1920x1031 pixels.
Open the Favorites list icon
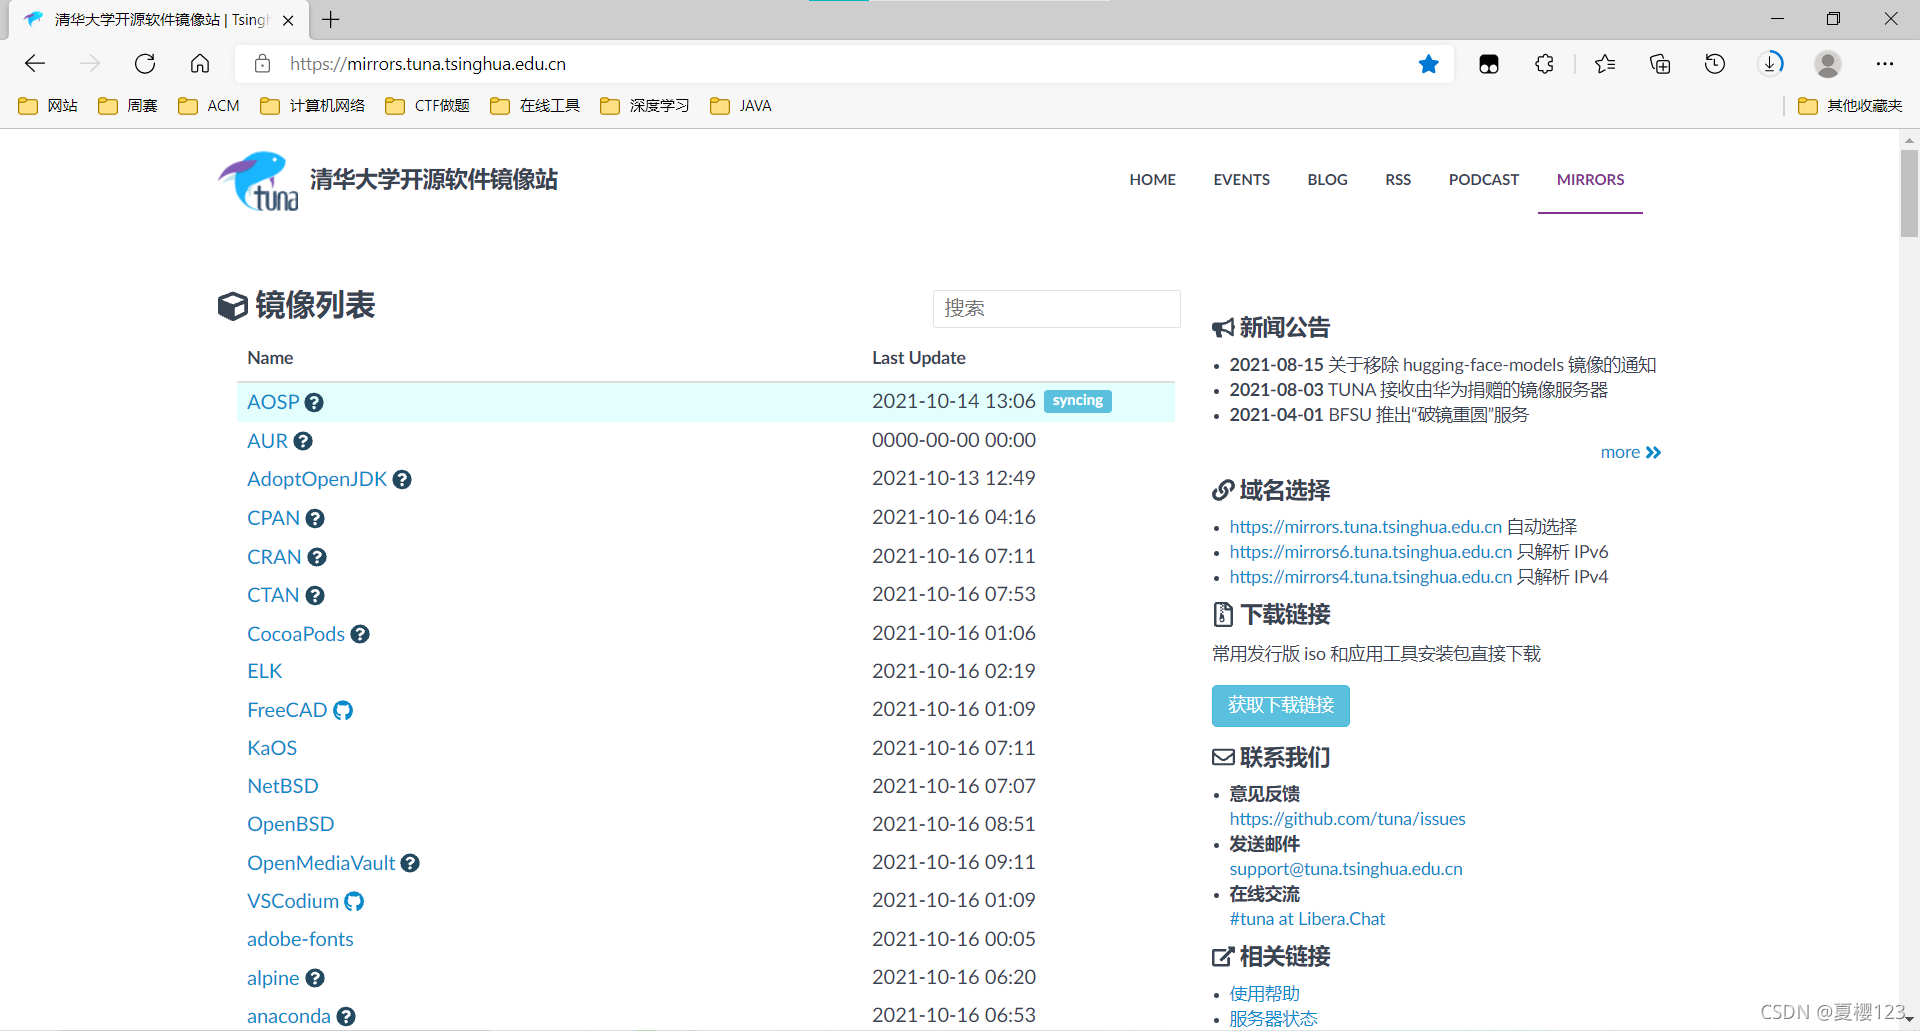(1606, 64)
